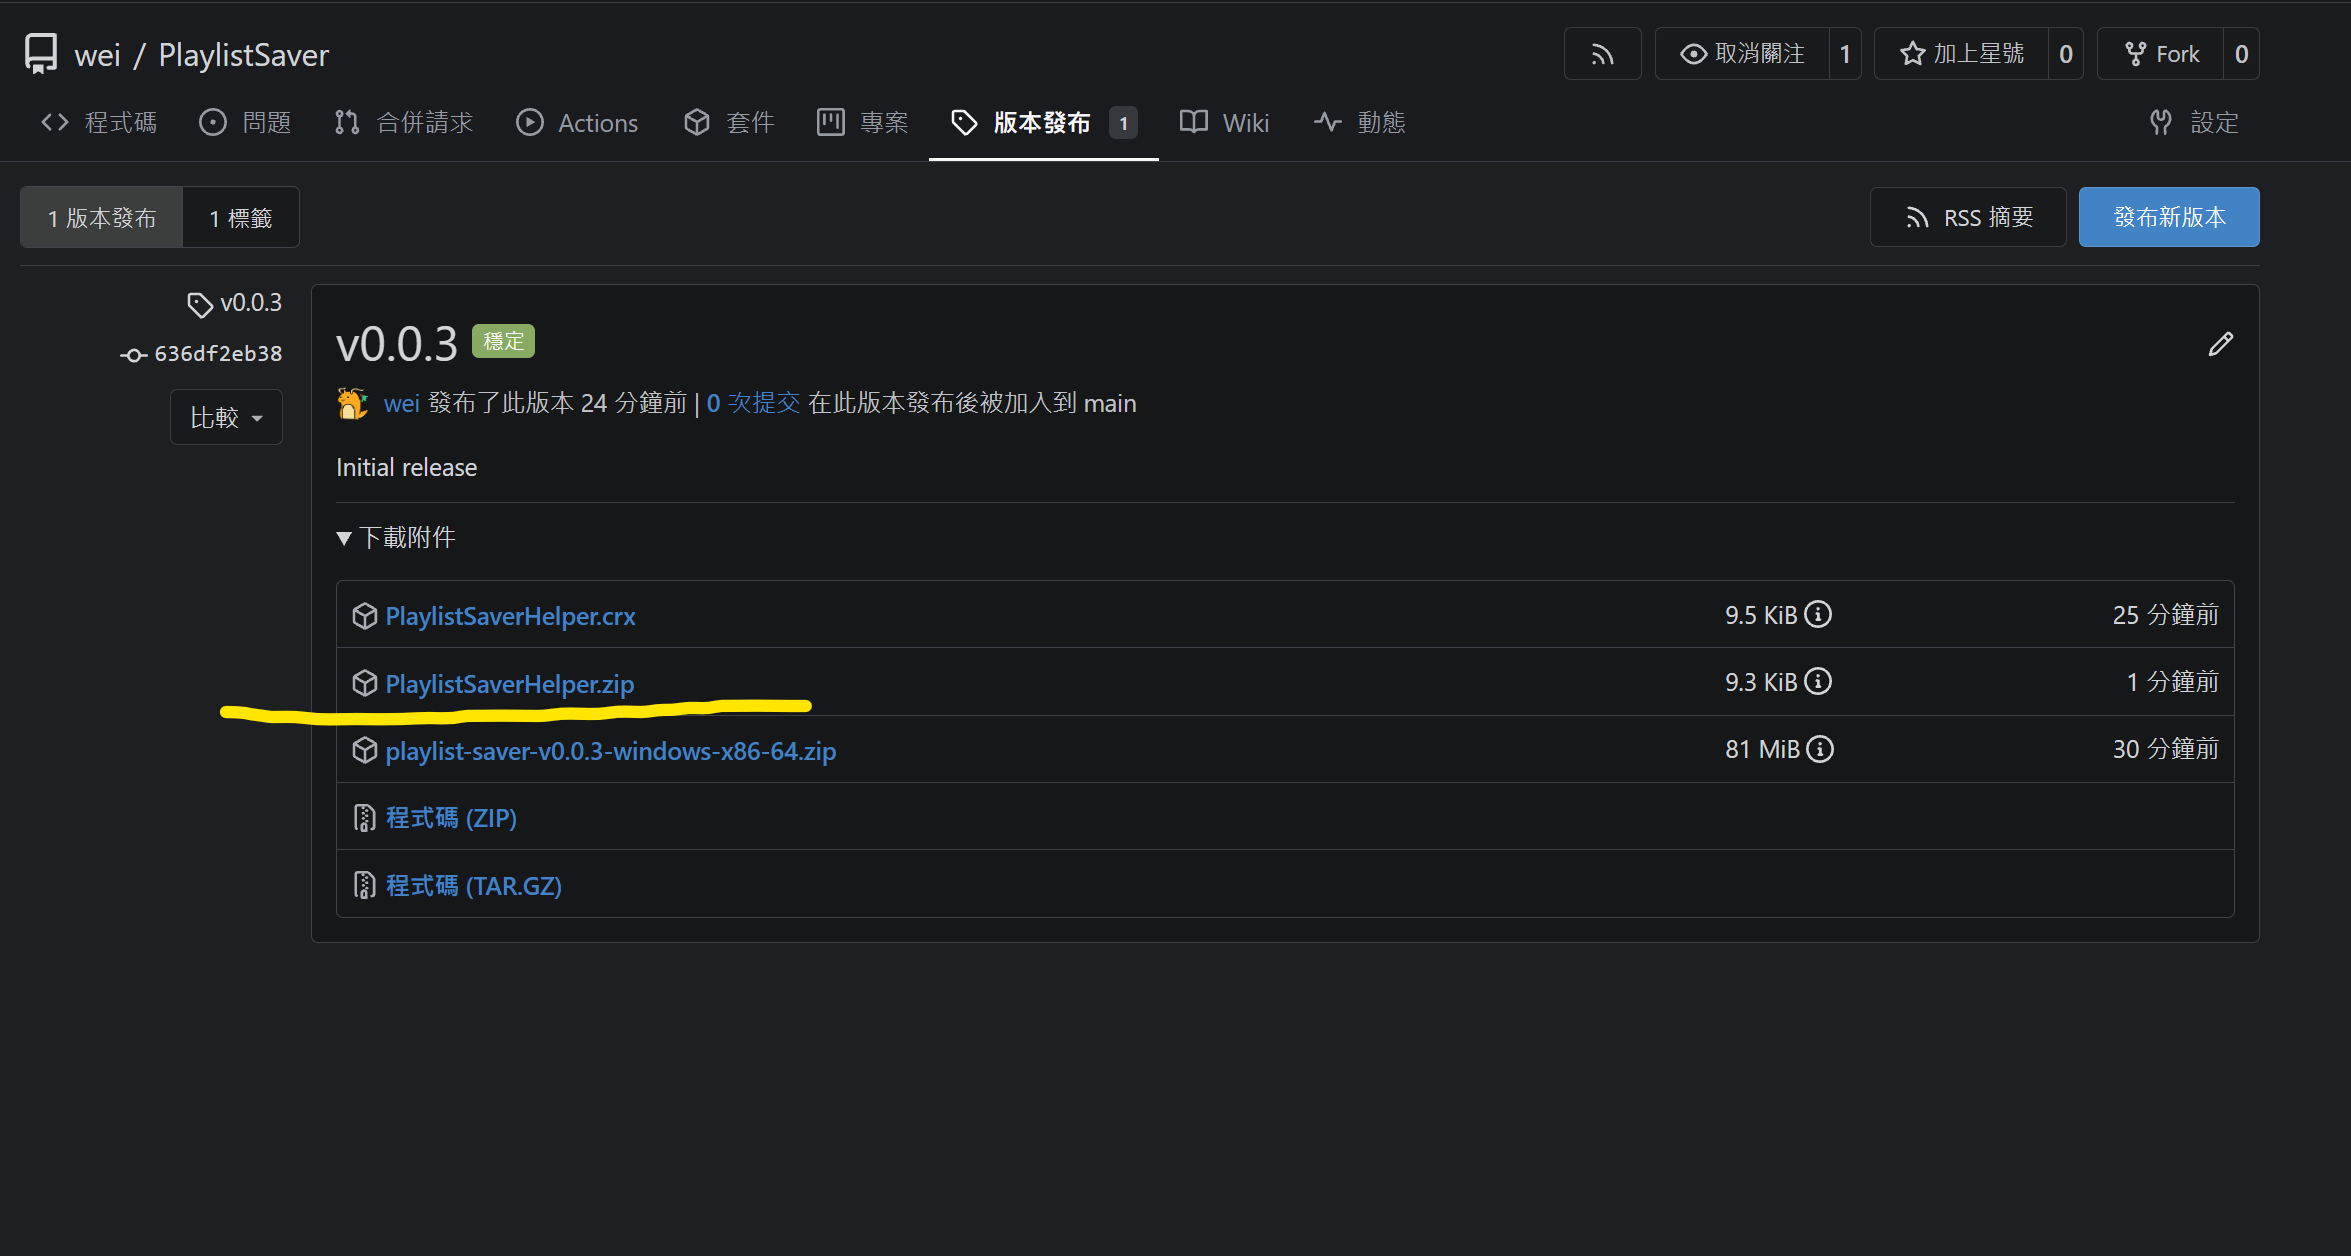Open the 程式碼 code tab

(x=99, y=123)
